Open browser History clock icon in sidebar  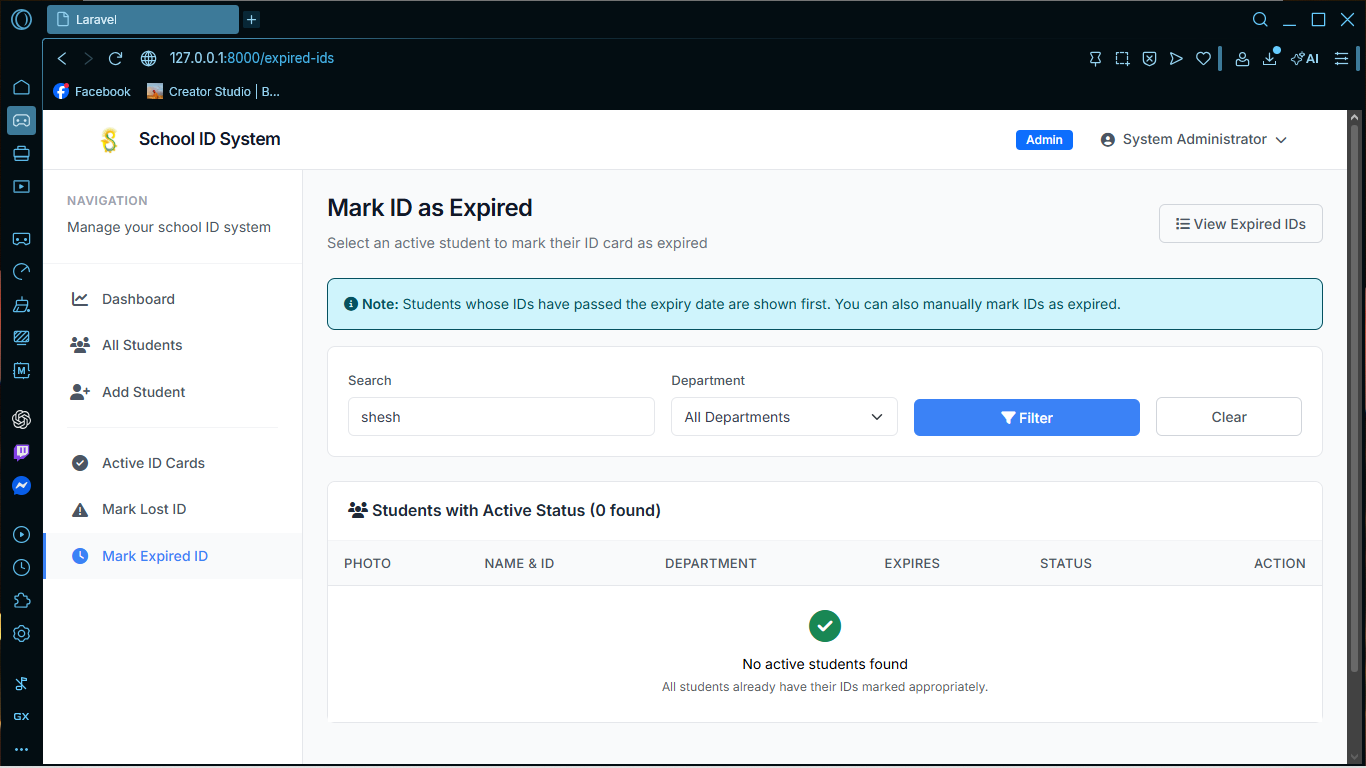[21, 567]
